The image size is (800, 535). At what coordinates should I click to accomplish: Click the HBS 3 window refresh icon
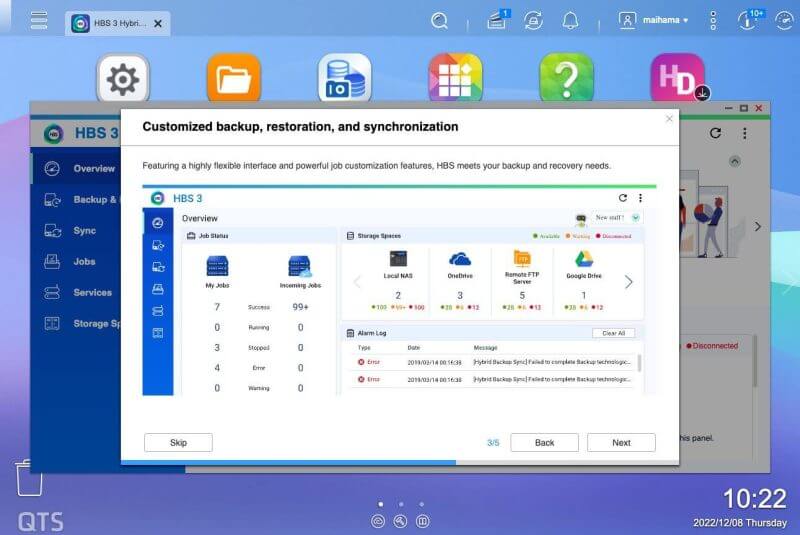click(x=715, y=133)
